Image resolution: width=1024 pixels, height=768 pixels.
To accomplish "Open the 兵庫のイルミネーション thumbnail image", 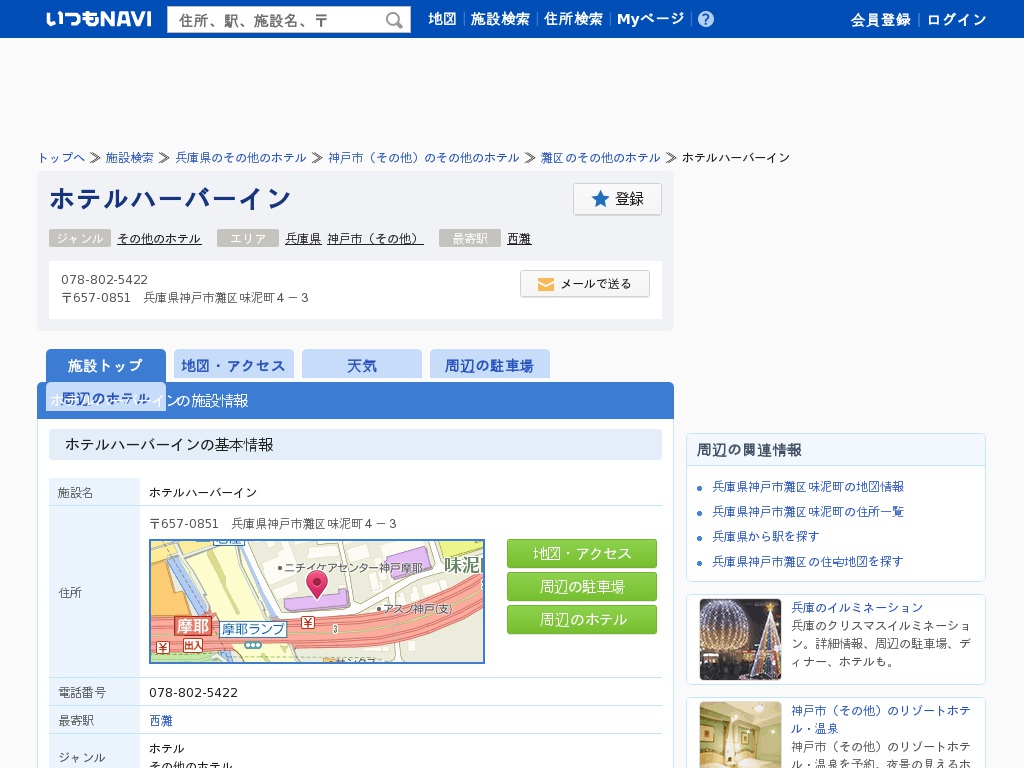I will tap(740, 639).
